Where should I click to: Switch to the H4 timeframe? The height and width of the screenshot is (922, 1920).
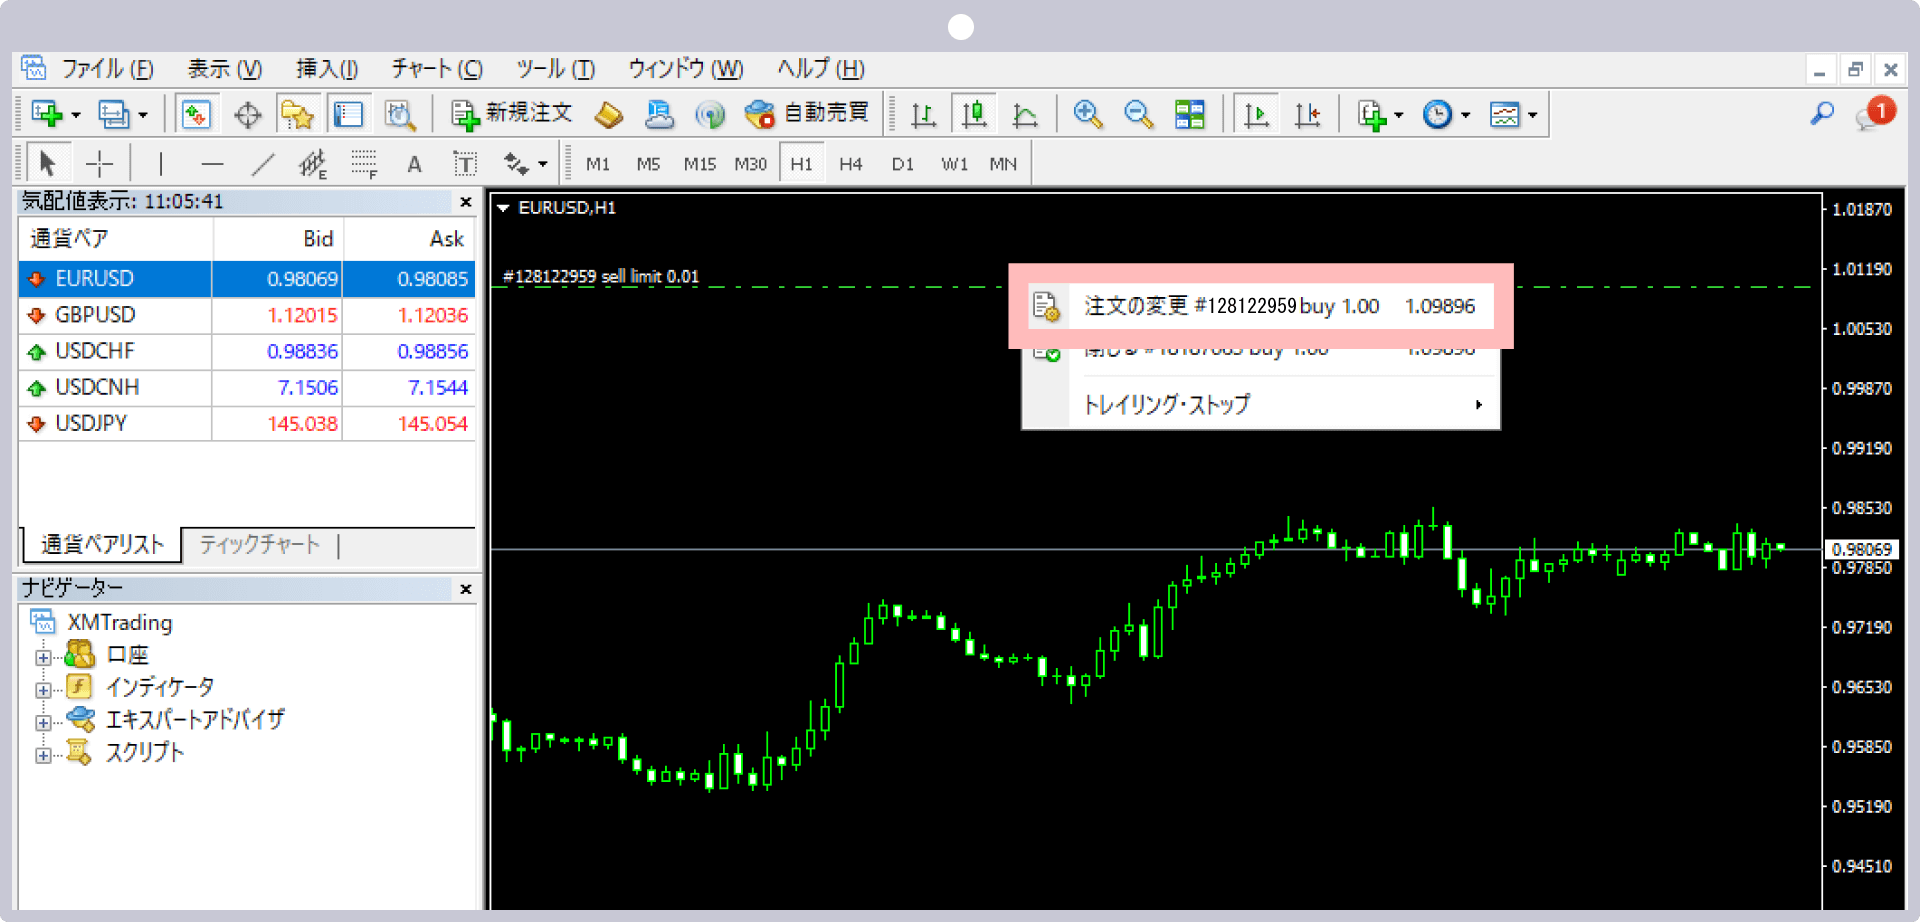pyautogui.click(x=851, y=164)
